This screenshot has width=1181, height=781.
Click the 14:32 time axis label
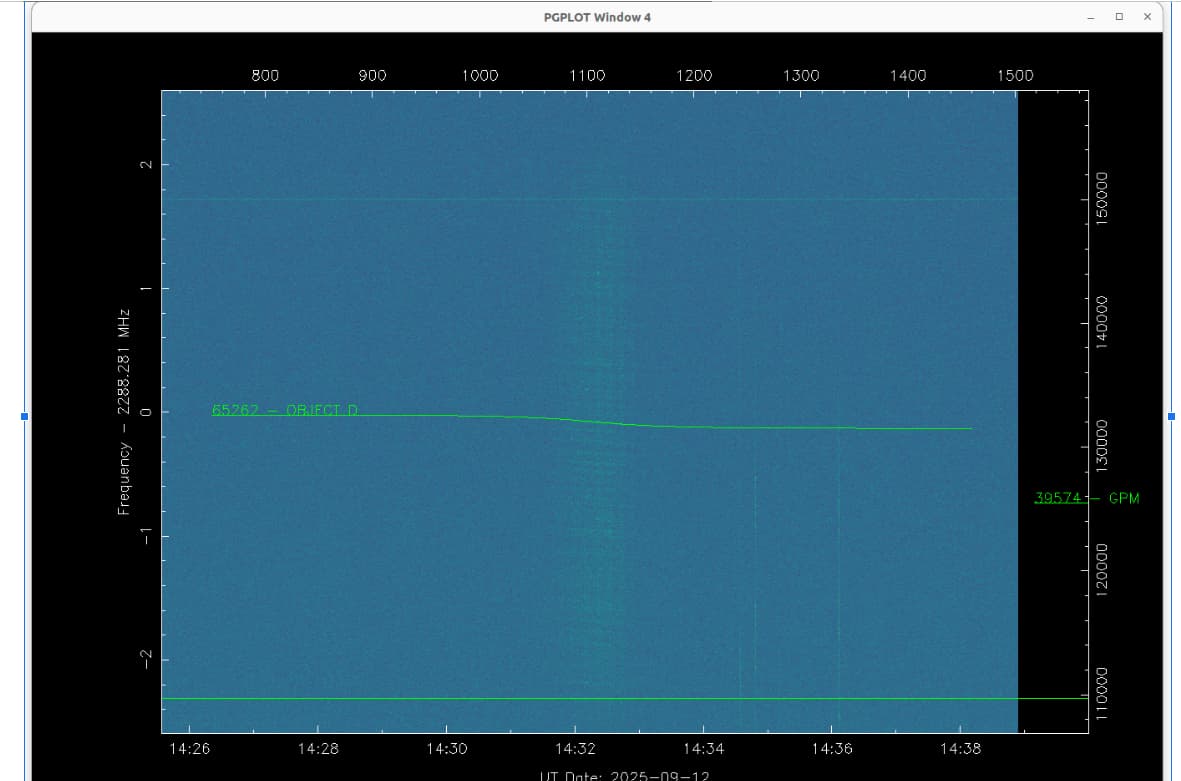pyautogui.click(x=574, y=748)
